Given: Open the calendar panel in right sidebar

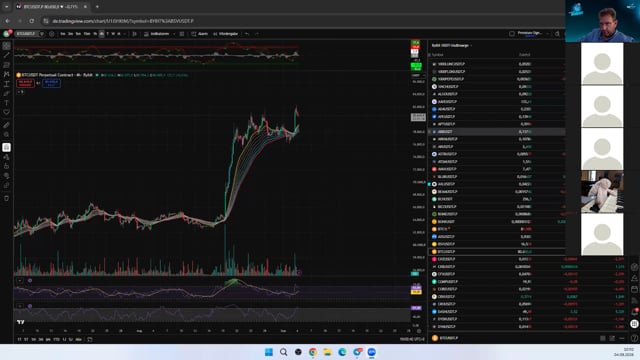Looking at the screenshot, I should (634, 289).
